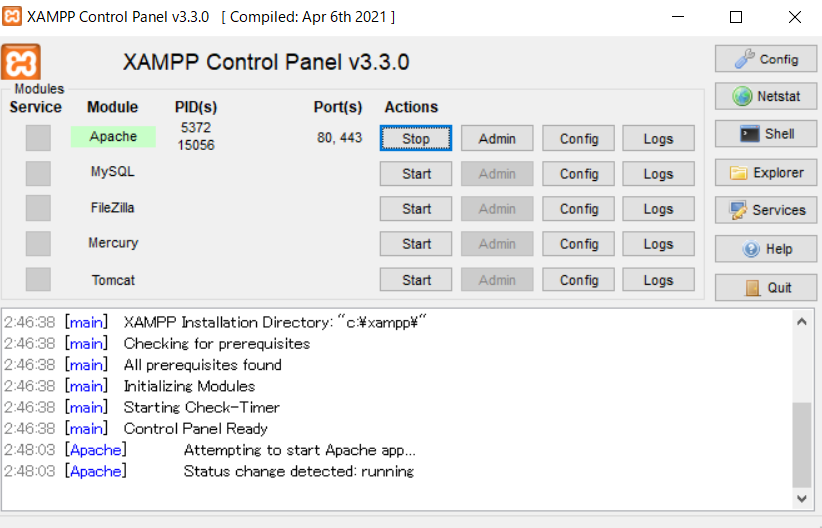The height and width of the screenshot is (528, 822).
Task: Click the log scrollbar up arrow
Action: coord(802,321)
